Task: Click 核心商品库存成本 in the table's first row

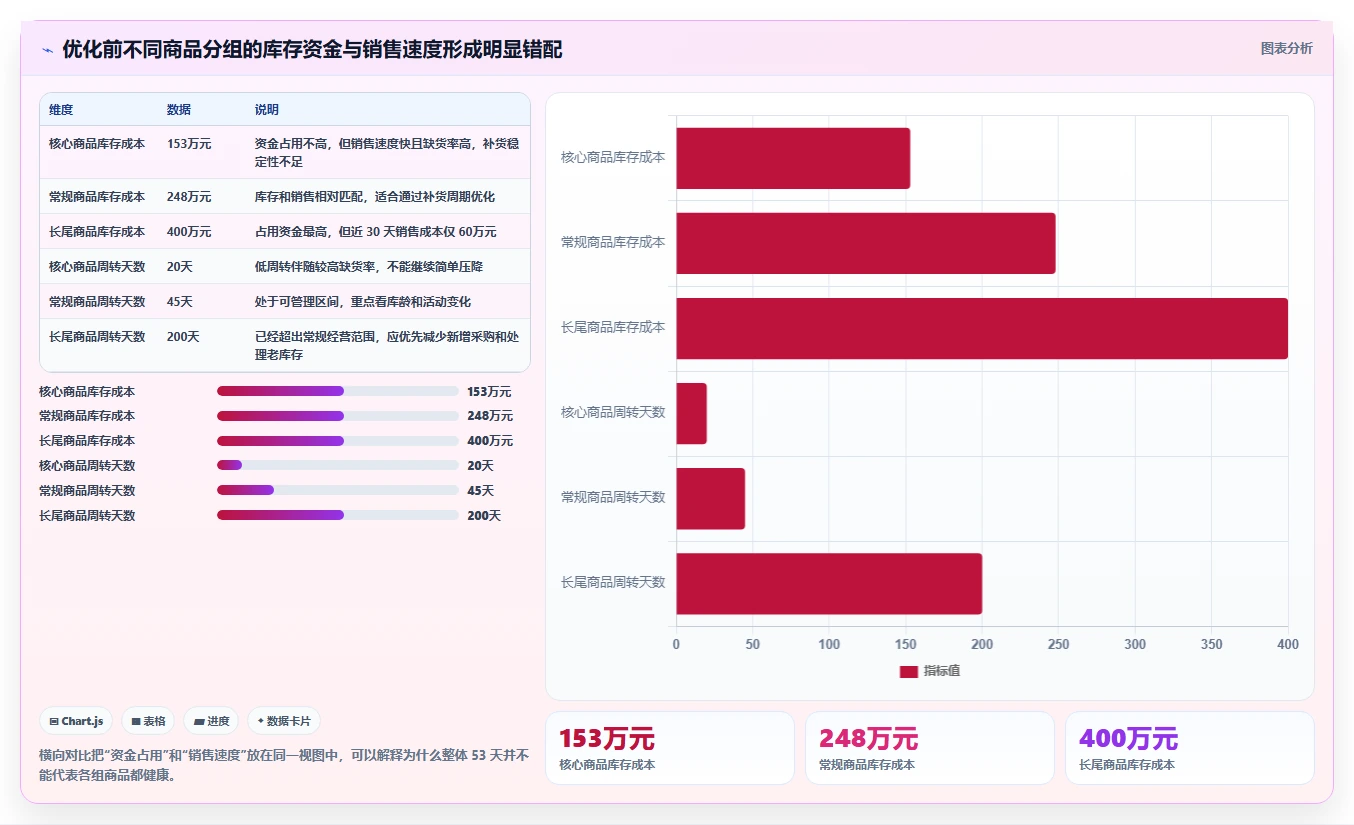Action: [97, 144]
